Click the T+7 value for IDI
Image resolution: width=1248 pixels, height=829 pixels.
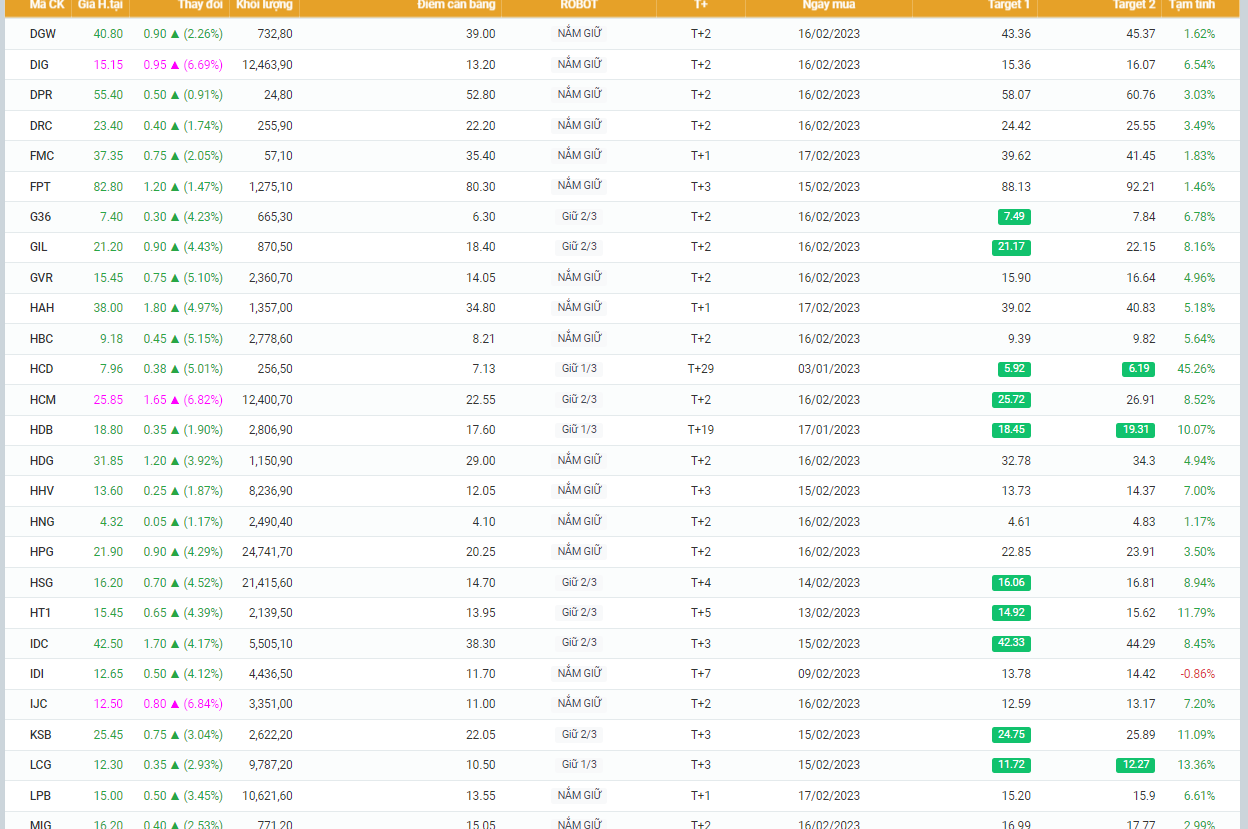701,674
